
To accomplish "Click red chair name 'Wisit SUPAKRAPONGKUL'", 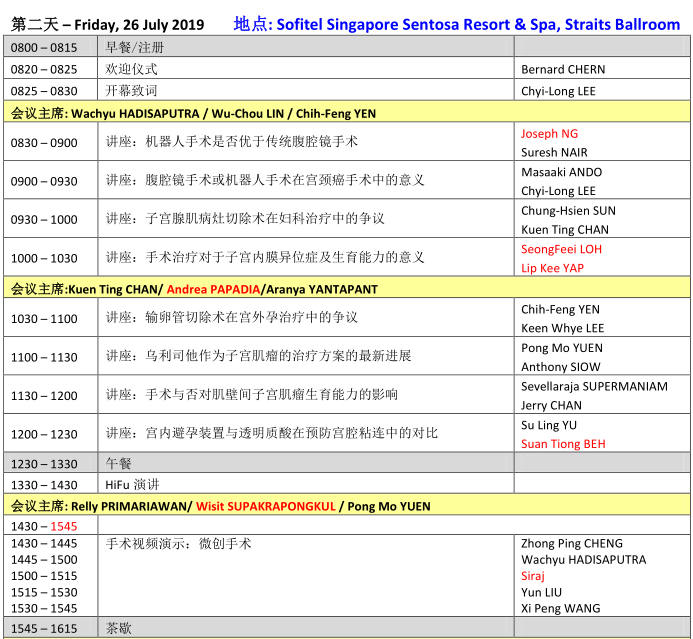I will (266, 506).
